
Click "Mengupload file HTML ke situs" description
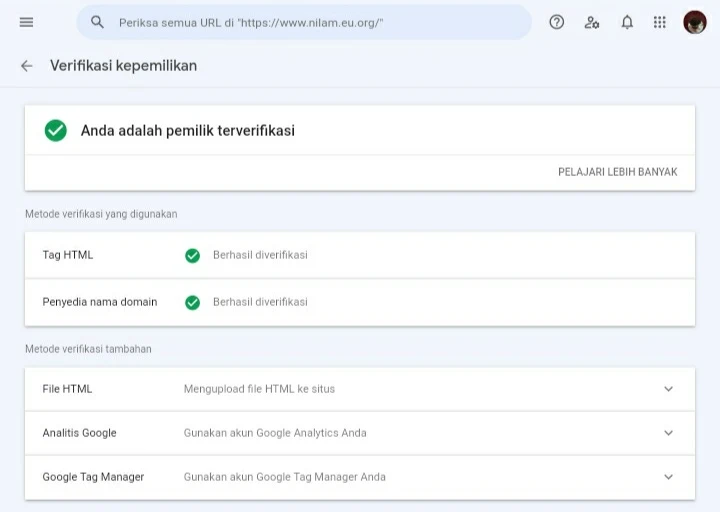[259, 389]
